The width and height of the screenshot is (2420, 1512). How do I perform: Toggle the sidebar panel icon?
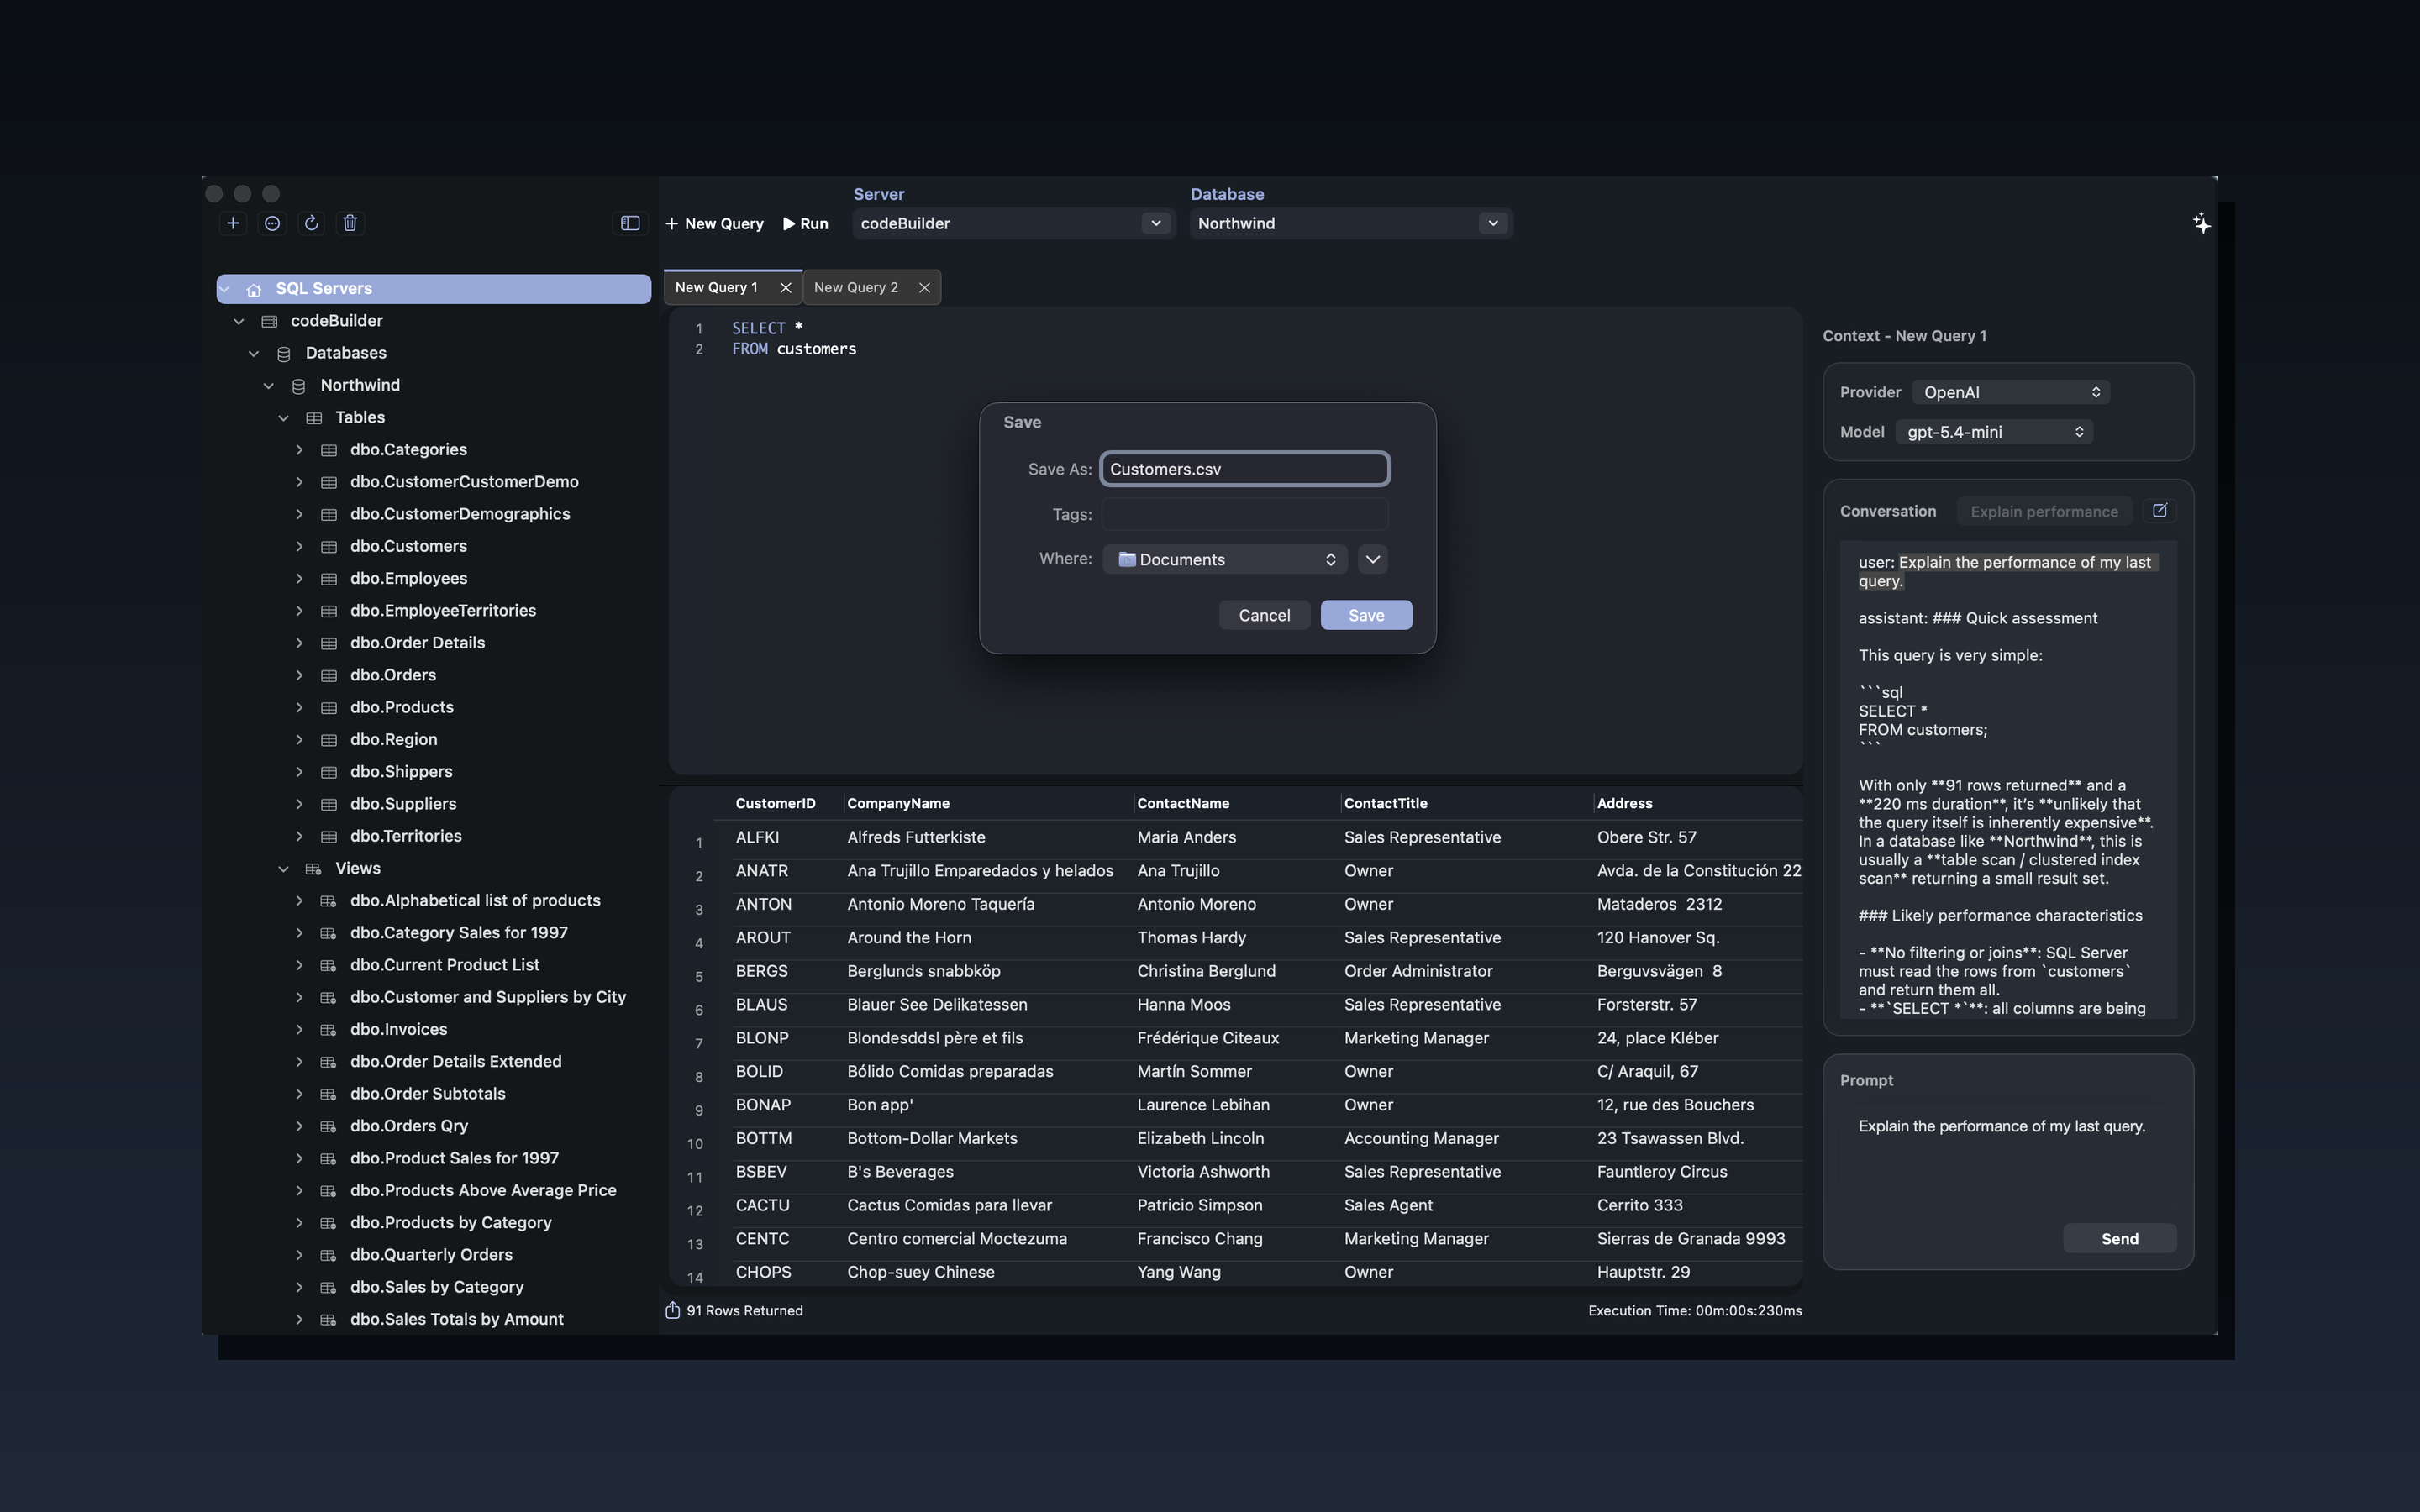[x=630, y=223]
